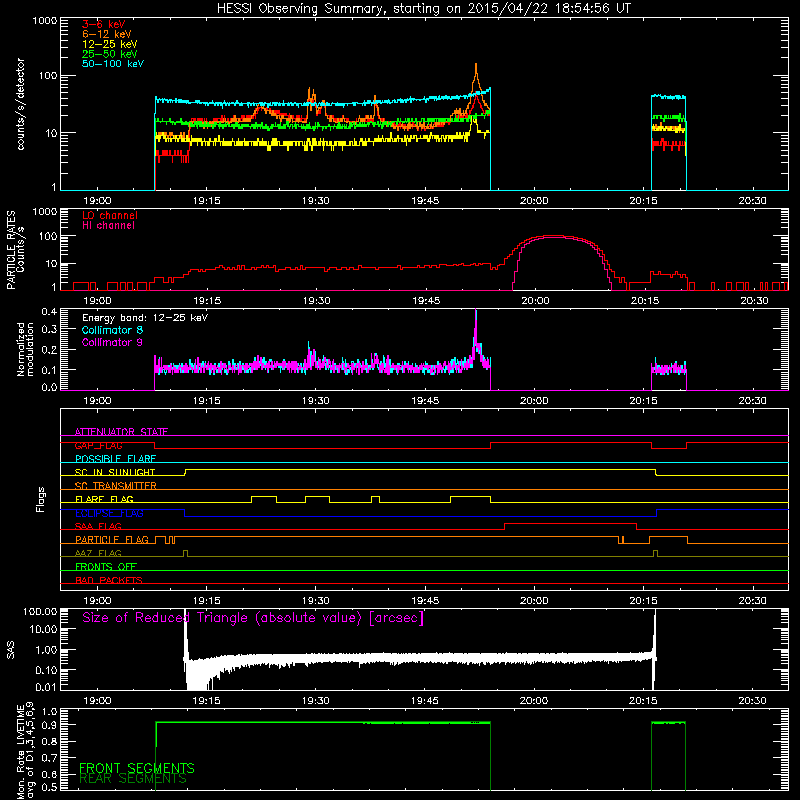Viewport: 800px width, 800px height.
Task: Click the 'Size of Reduced Triangle' caption
Action: click(x=253, y=618)
